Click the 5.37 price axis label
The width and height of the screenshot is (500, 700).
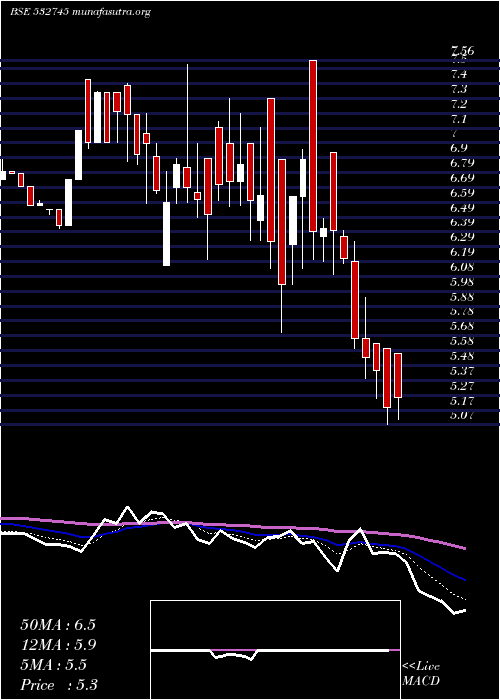pos(462,371)
